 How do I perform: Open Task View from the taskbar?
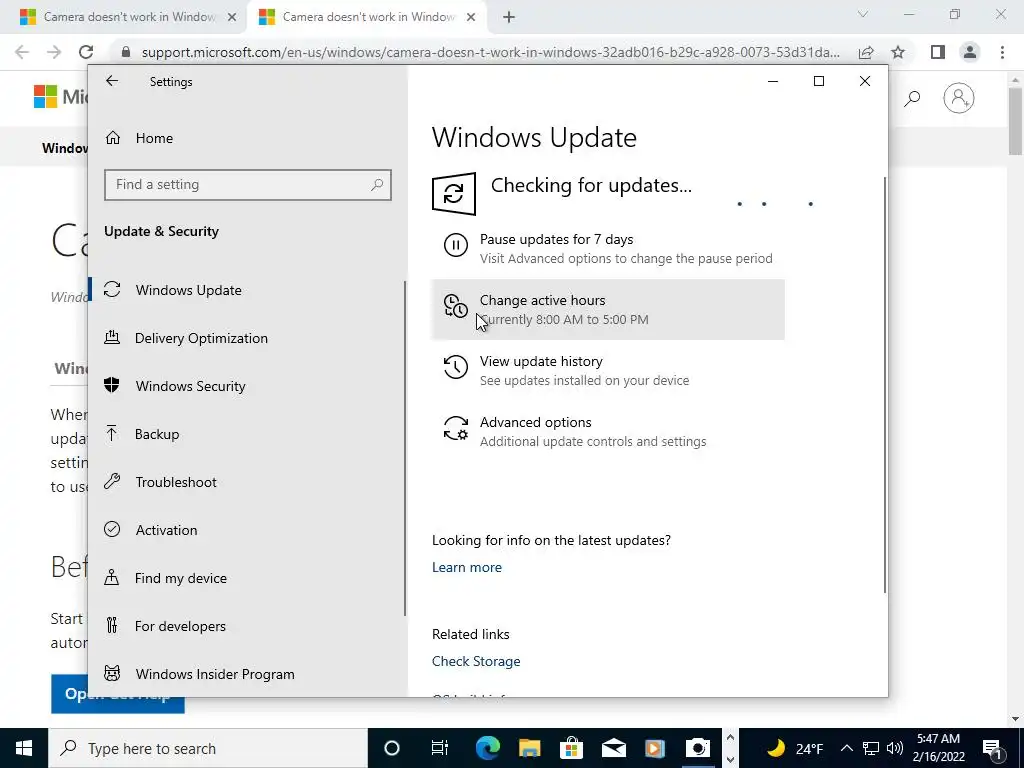(440, 748)
